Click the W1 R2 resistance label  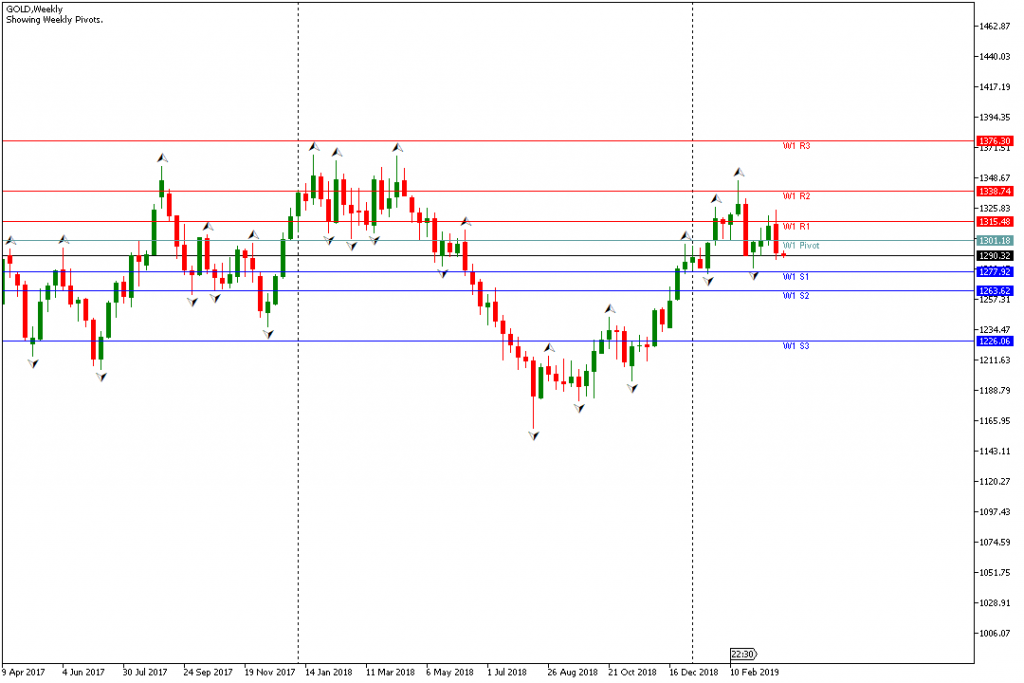[796, 196]
